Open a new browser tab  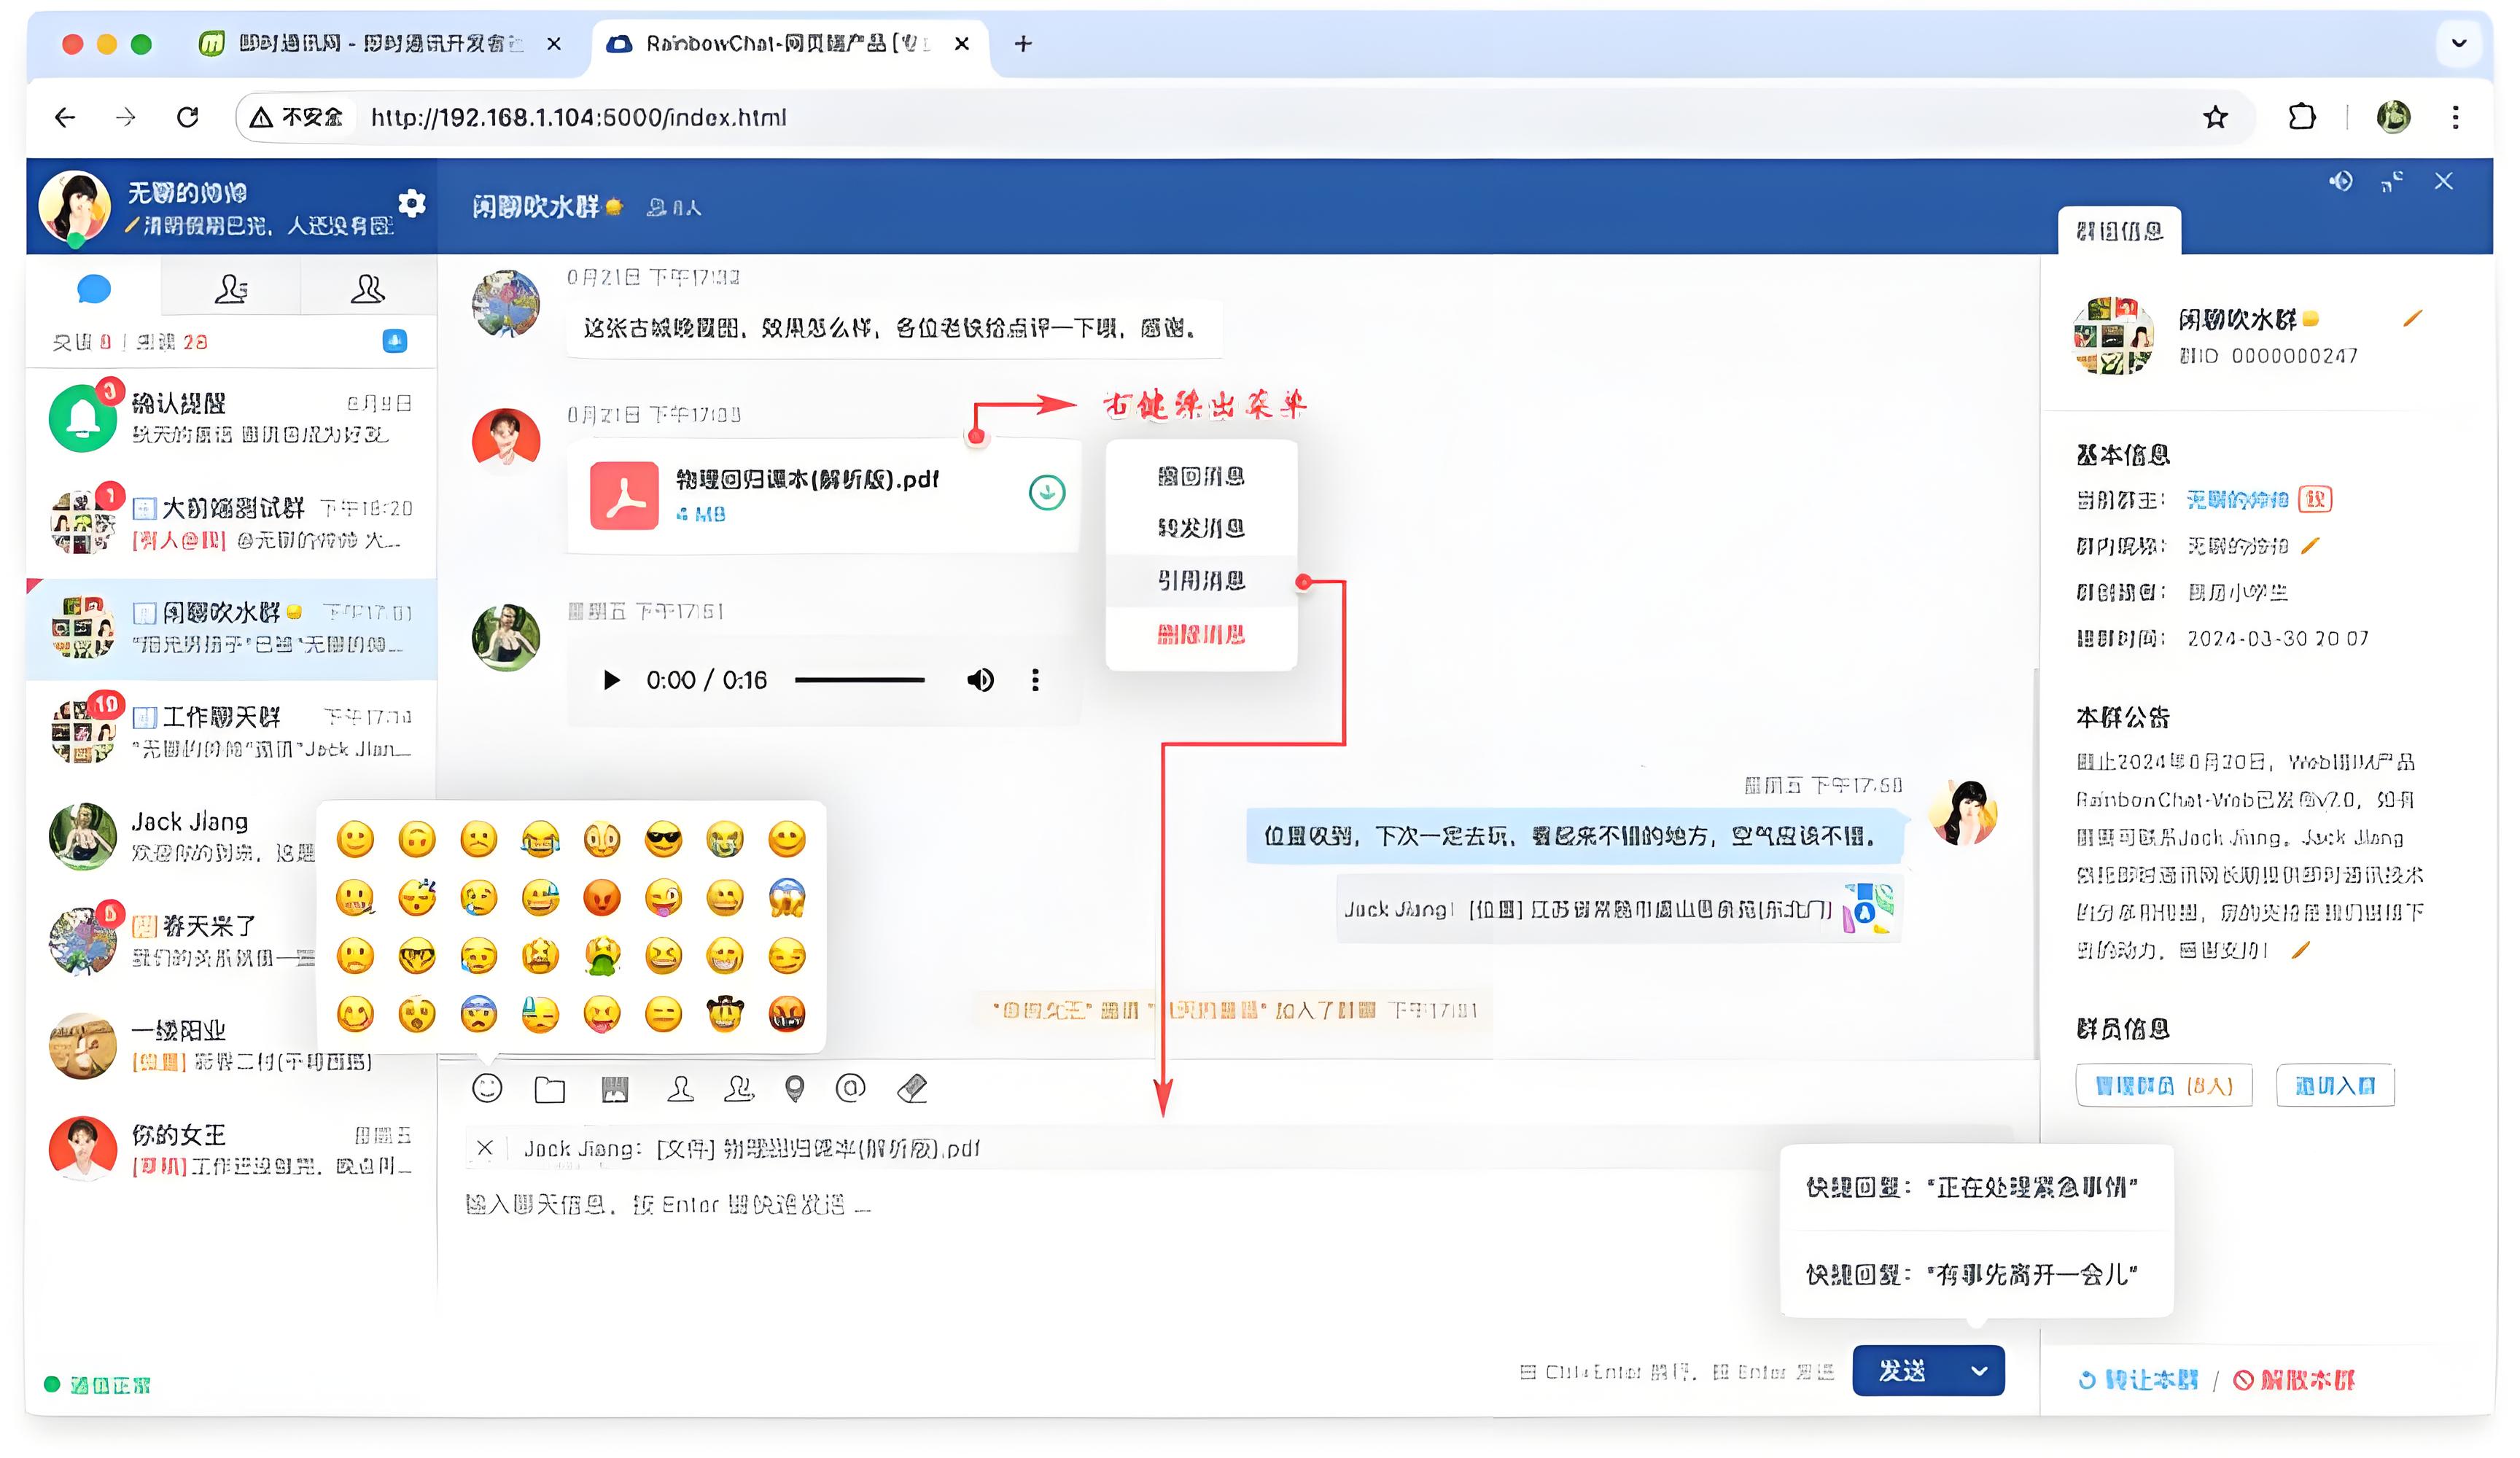pyautogui.click(x=1022, y=43)
